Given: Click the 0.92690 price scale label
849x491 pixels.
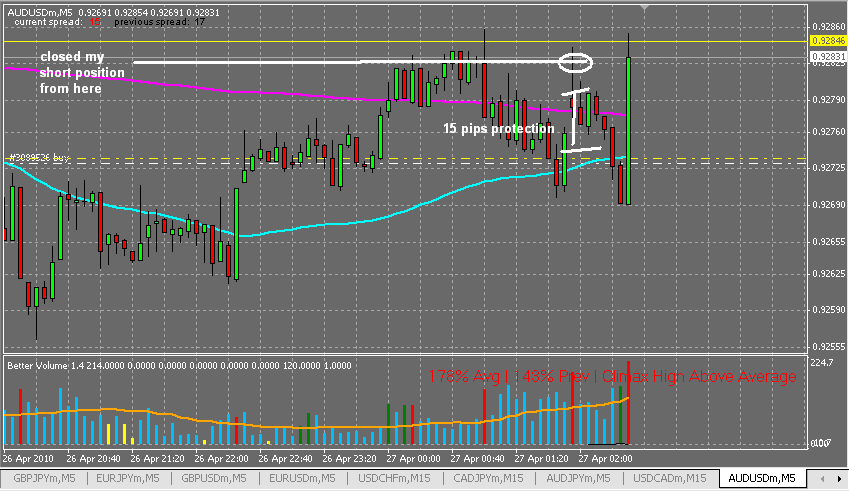Looking at the screenshot, I should (x=829, y=205).
